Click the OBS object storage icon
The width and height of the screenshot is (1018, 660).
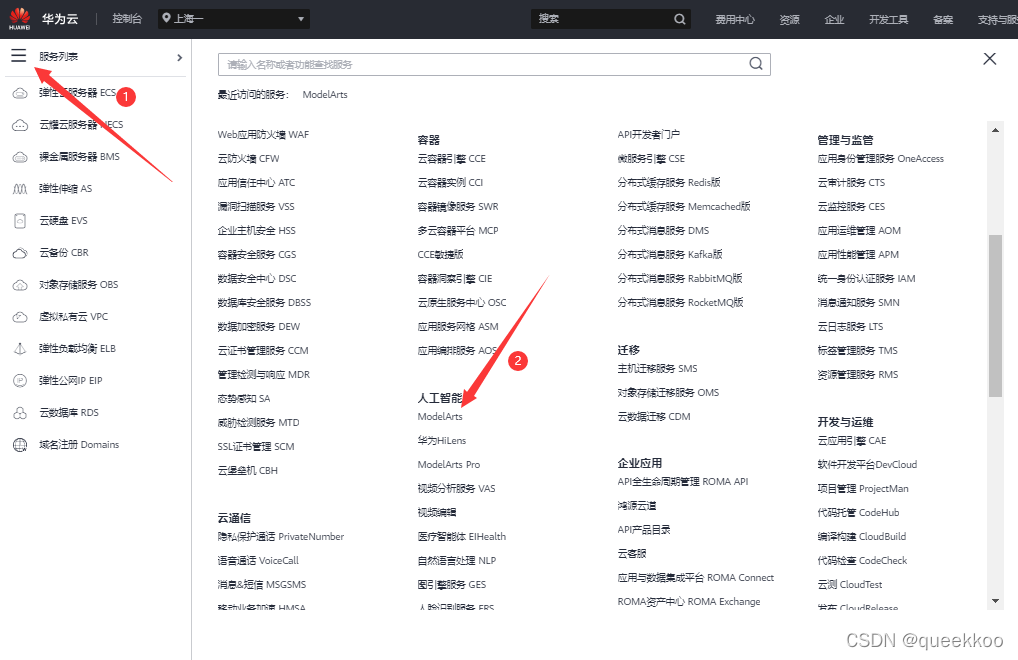pyautogui.click(x=20, y=285)
